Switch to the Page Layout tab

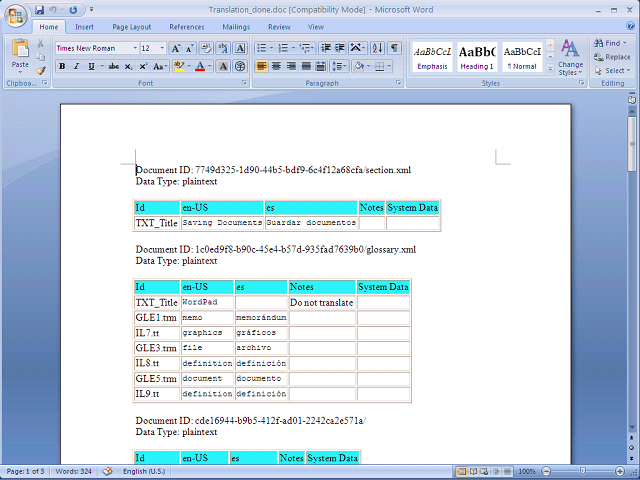point(131,27)
